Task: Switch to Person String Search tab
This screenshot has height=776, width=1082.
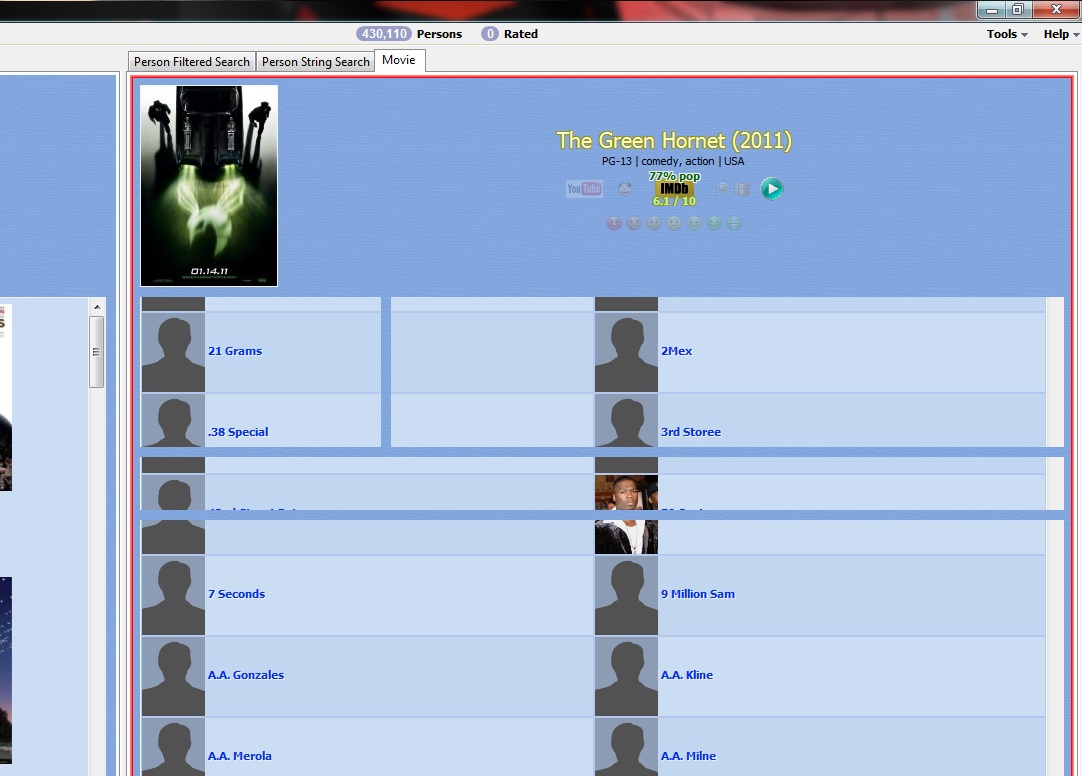Action: (x=315, y=61)
